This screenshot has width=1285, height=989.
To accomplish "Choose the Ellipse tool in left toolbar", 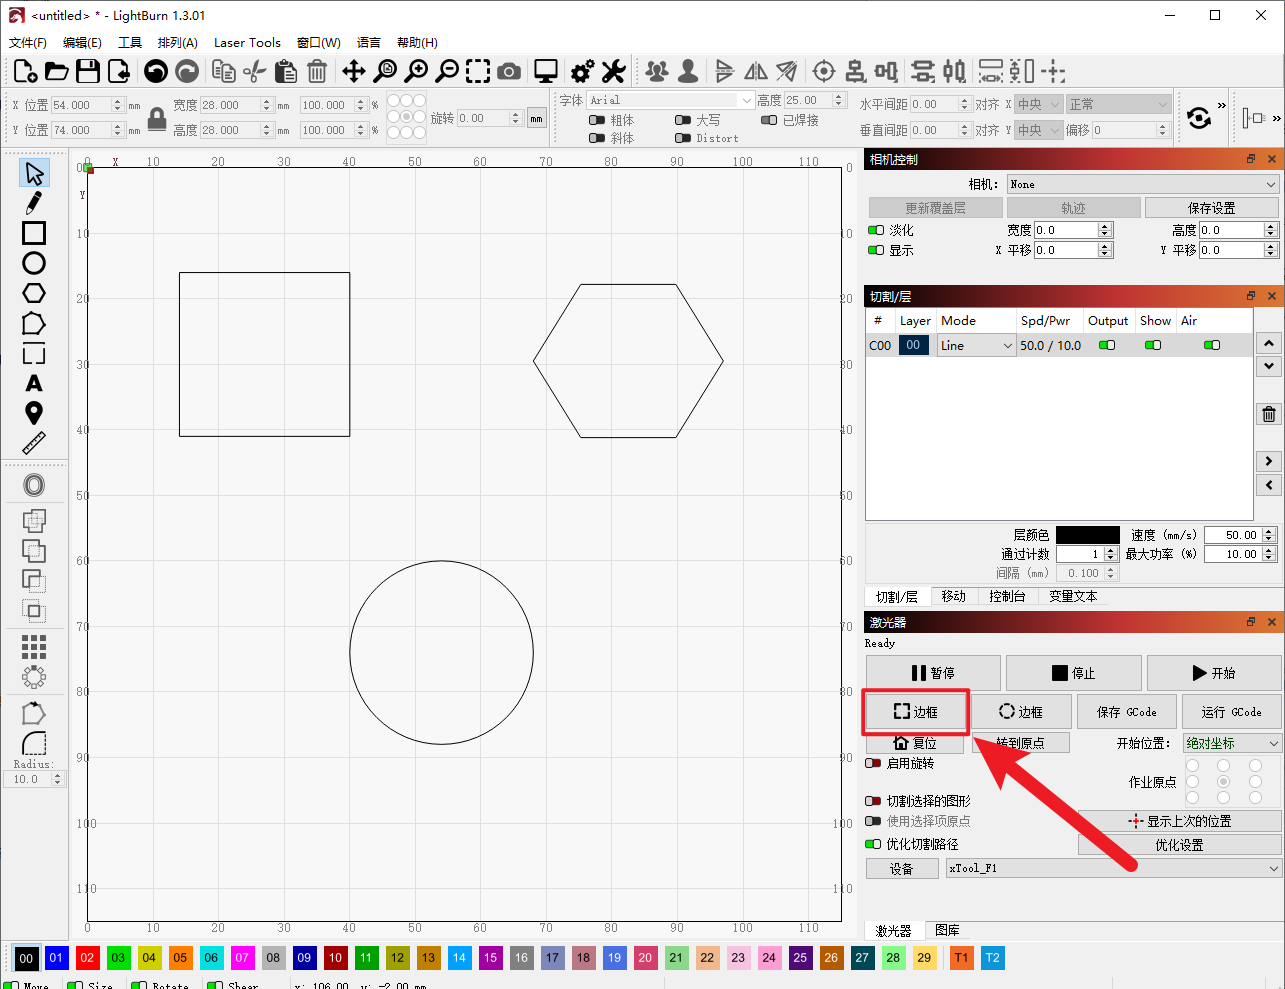I will pyautogui.click(x=34, y=263).
